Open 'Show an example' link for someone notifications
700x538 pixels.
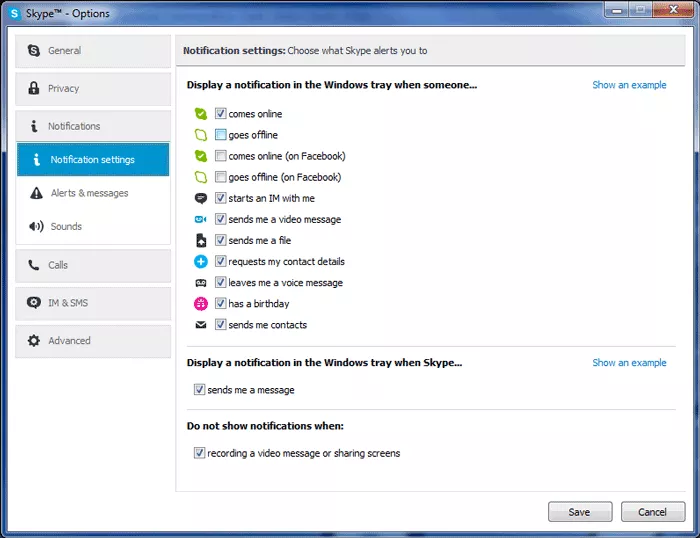629,85
